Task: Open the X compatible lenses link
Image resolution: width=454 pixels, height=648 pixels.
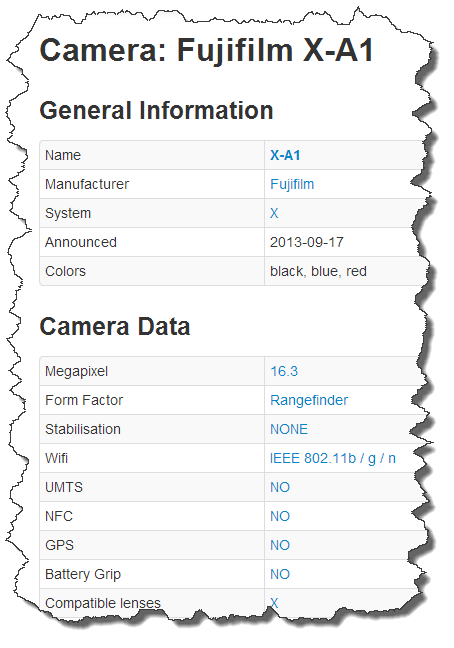Action: coord(274,603)
